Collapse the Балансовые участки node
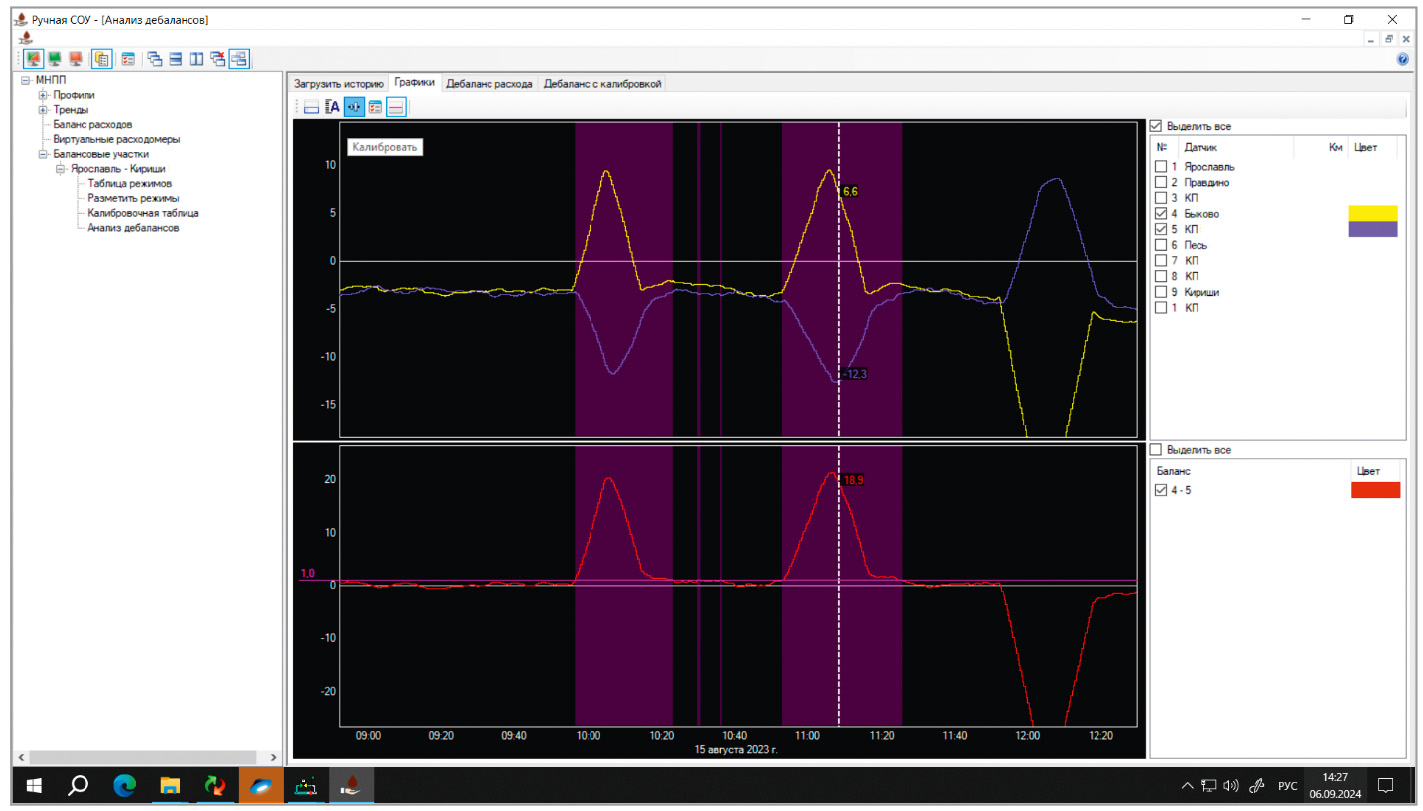Image resolution: width=1423 pixels, height=811 pixels. pos(43,155)
